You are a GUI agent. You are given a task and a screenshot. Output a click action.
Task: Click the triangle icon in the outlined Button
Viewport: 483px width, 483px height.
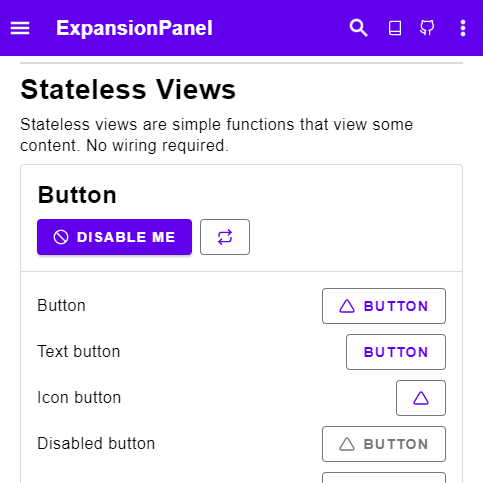click(347, 306)
